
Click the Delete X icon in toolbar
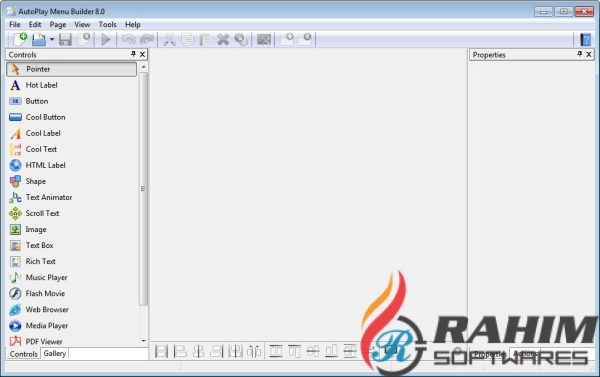pos(223,39)
